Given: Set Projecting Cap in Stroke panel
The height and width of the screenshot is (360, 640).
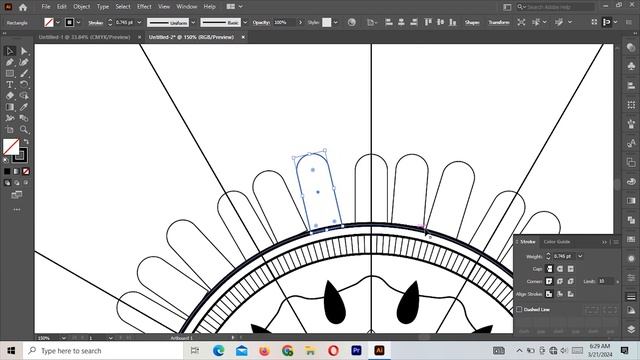Looking at the screenshot, I should coord(571,269).
